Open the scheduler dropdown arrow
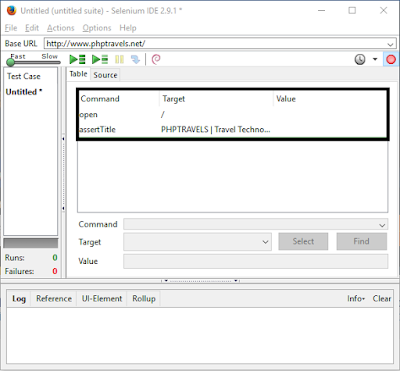The width and height of the screenshot is (400, 371). [375, 59]
